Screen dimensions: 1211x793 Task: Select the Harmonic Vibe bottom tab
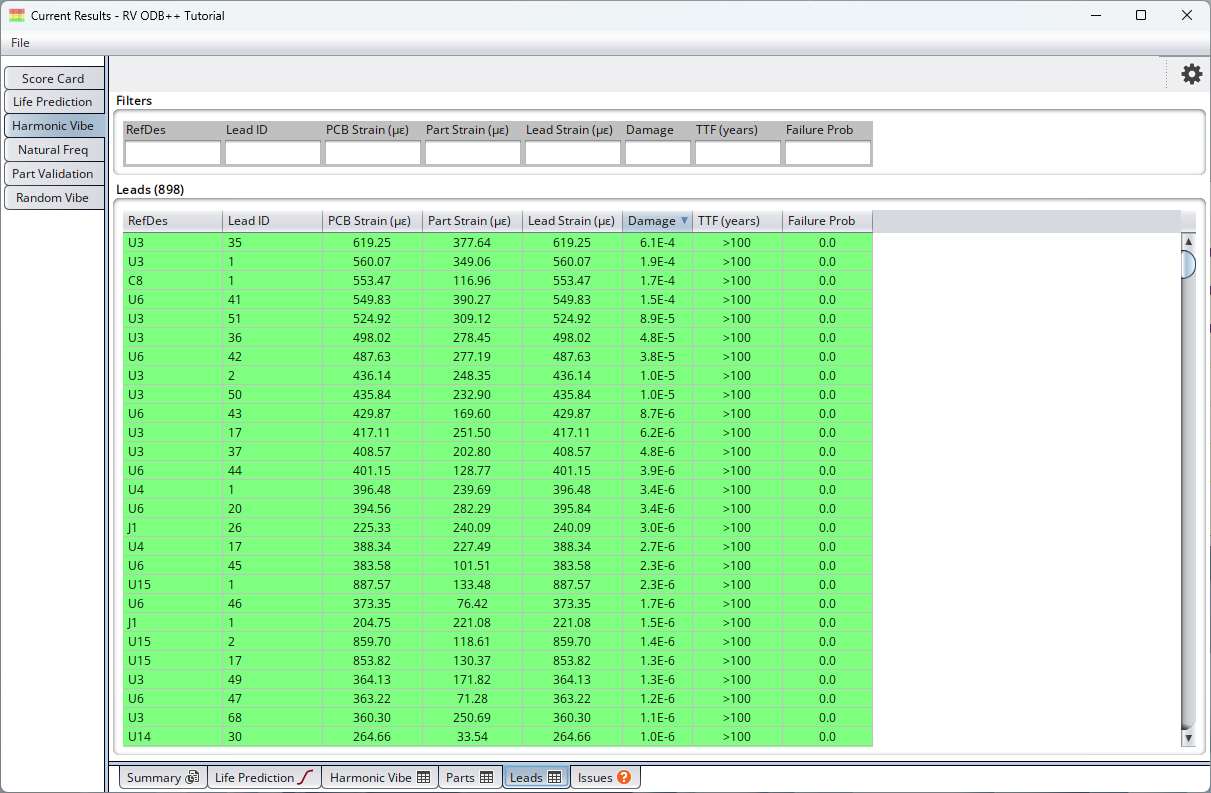pyautogui.click(x=379, y=777)
